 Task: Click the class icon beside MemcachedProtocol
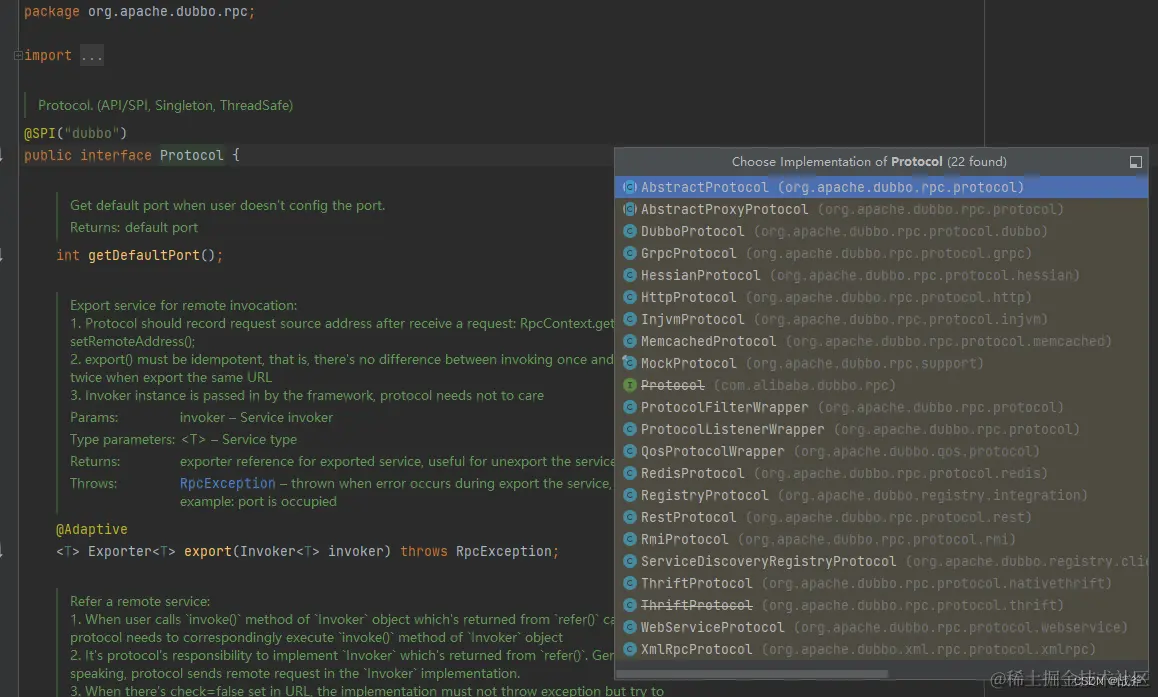tap(630, 341)
